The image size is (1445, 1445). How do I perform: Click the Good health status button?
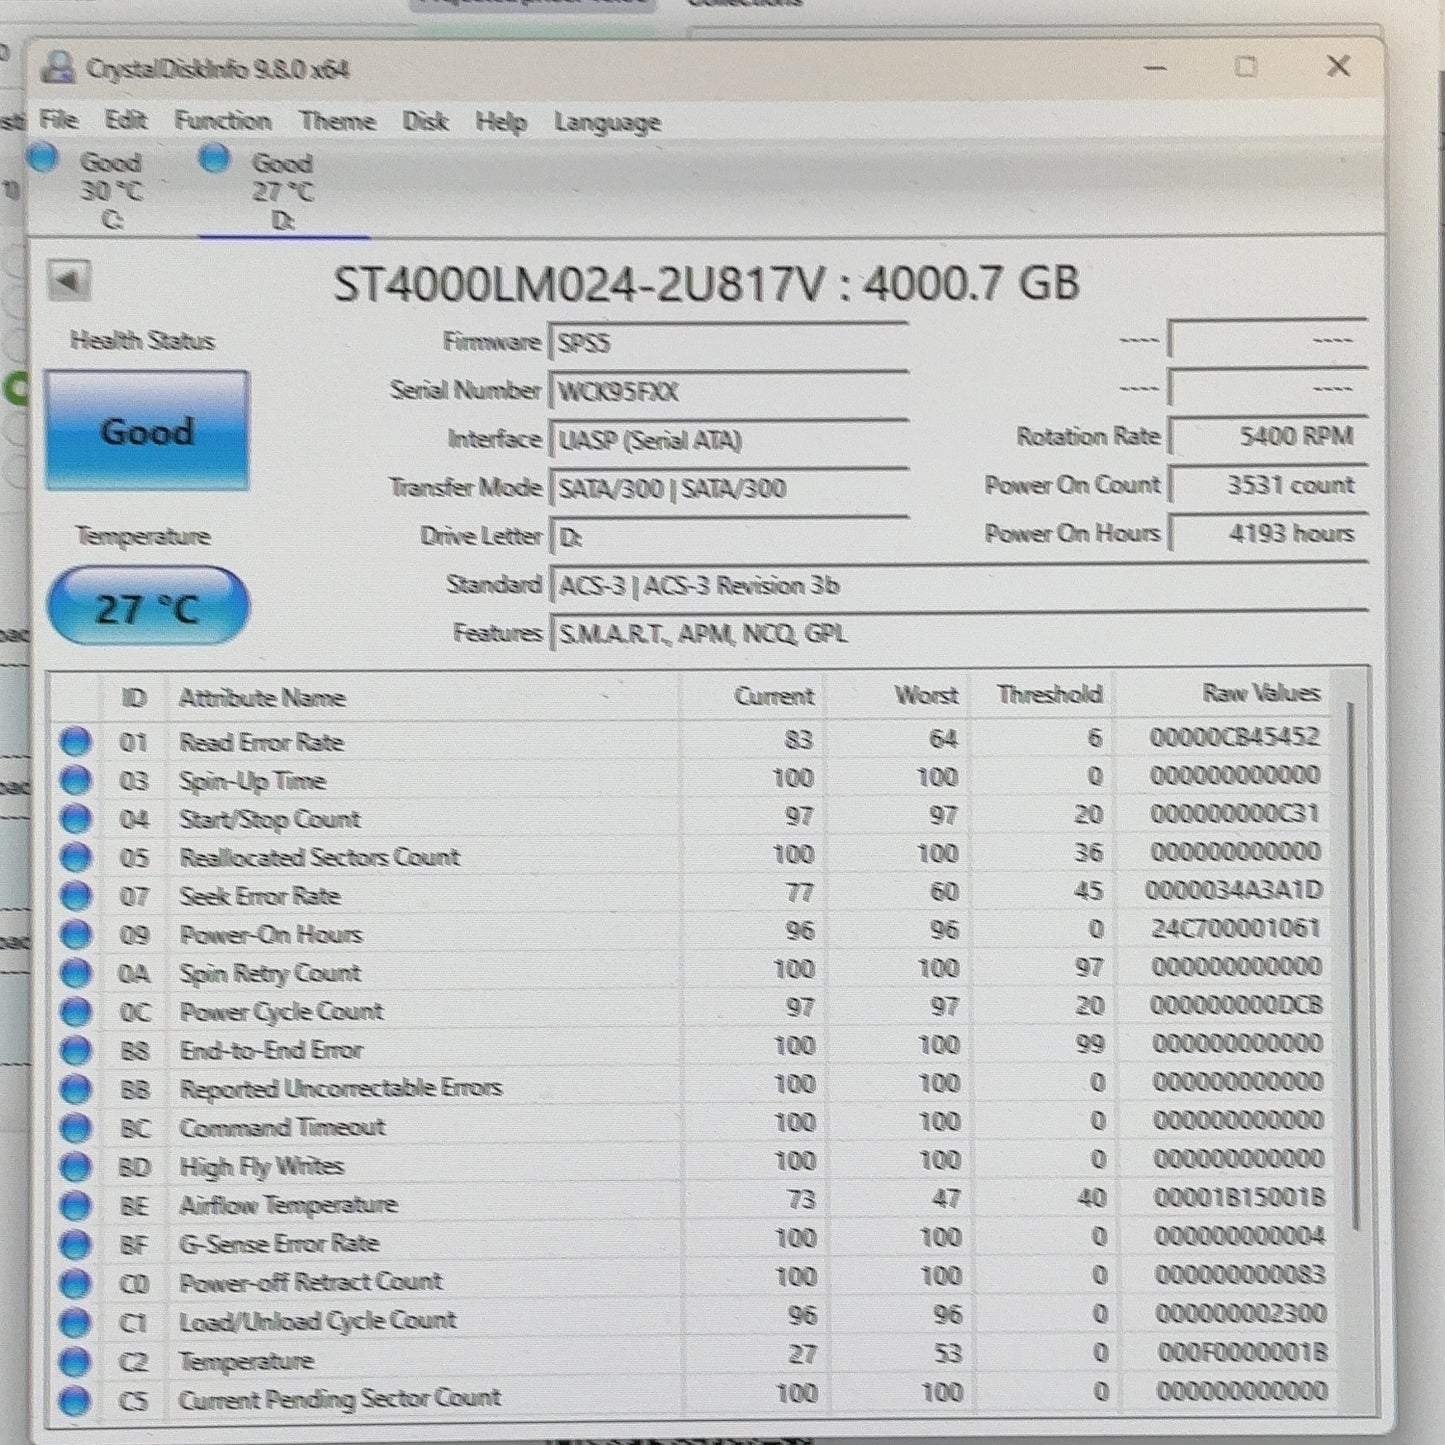pyautogui.click(x=146, y=431)
